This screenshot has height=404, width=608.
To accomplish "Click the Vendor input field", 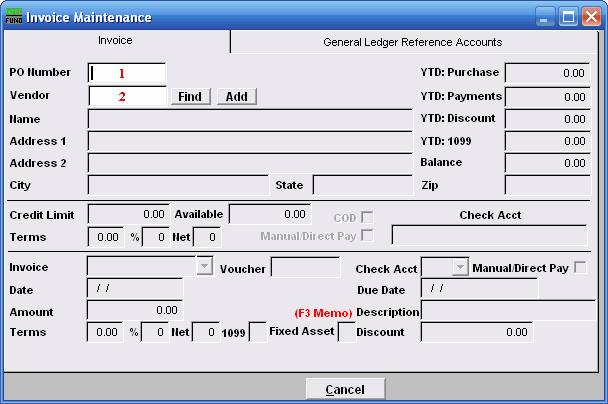I will coord(128,96).
